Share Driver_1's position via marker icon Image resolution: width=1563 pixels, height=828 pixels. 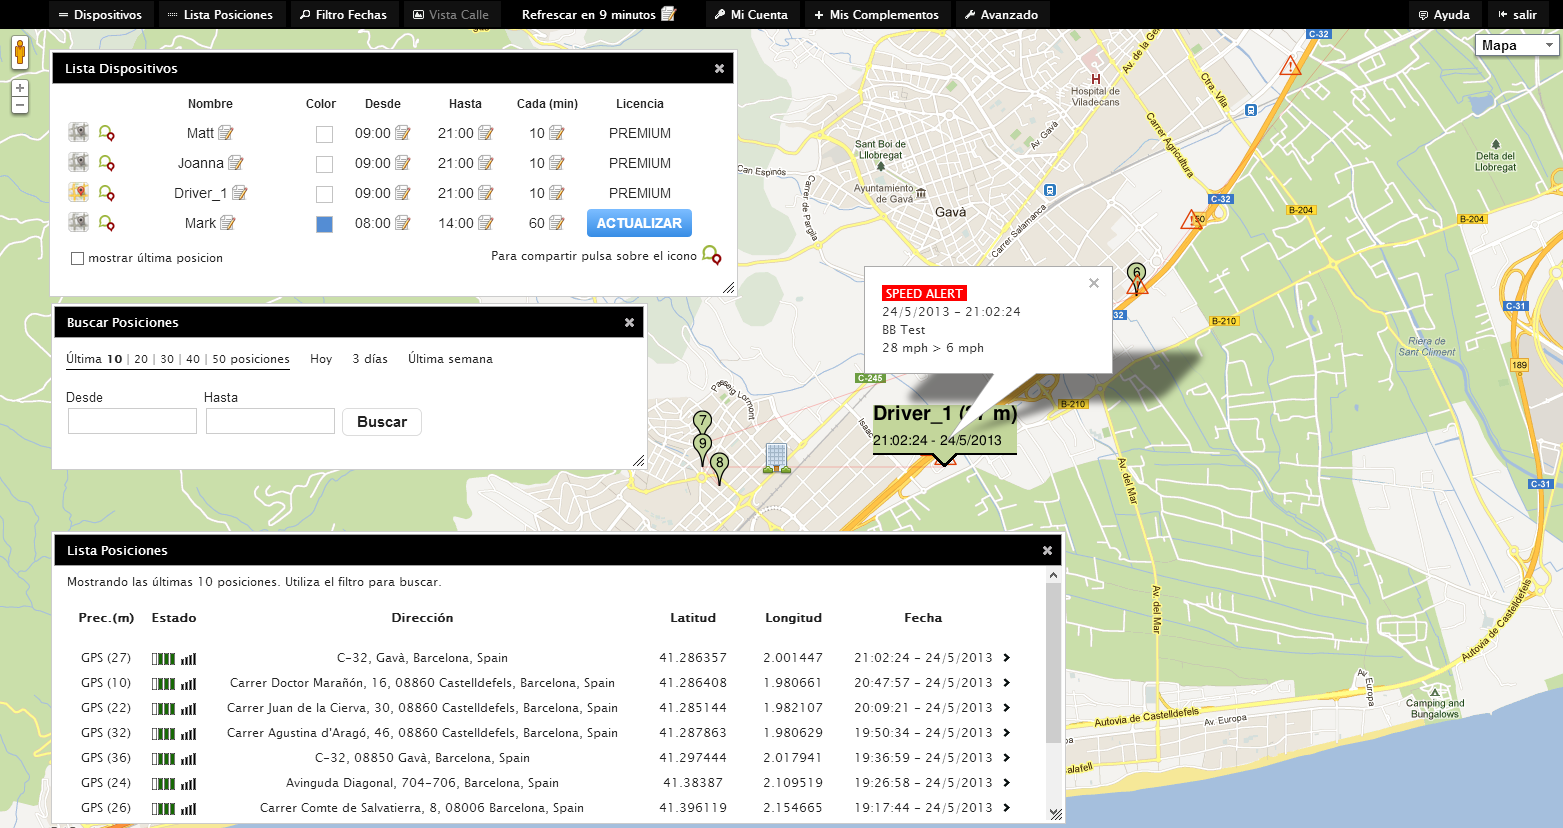(107, 193)
